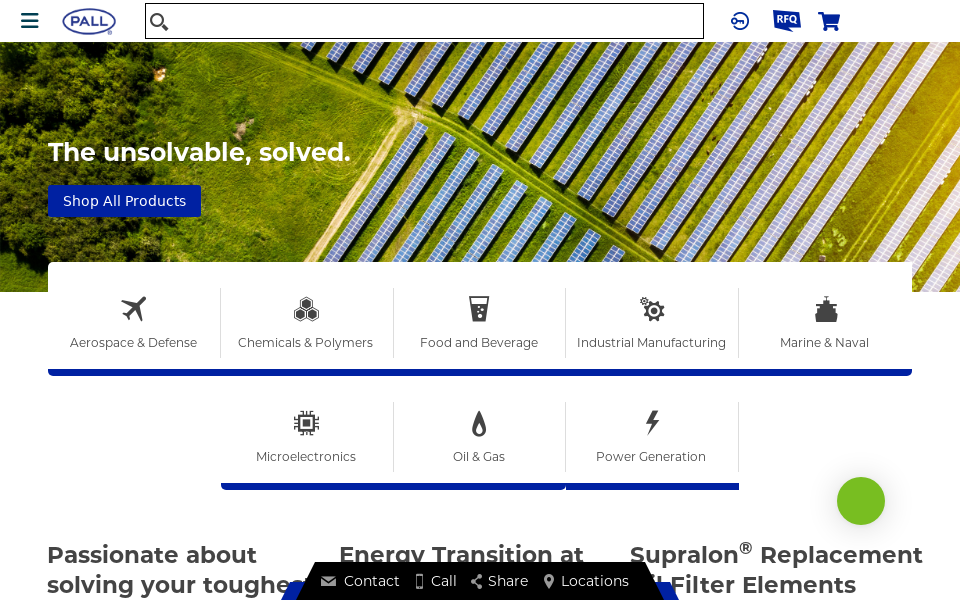Select the Oil & Gas droplet icon
This screenshot has height=600, width=960.
[479, 423]
